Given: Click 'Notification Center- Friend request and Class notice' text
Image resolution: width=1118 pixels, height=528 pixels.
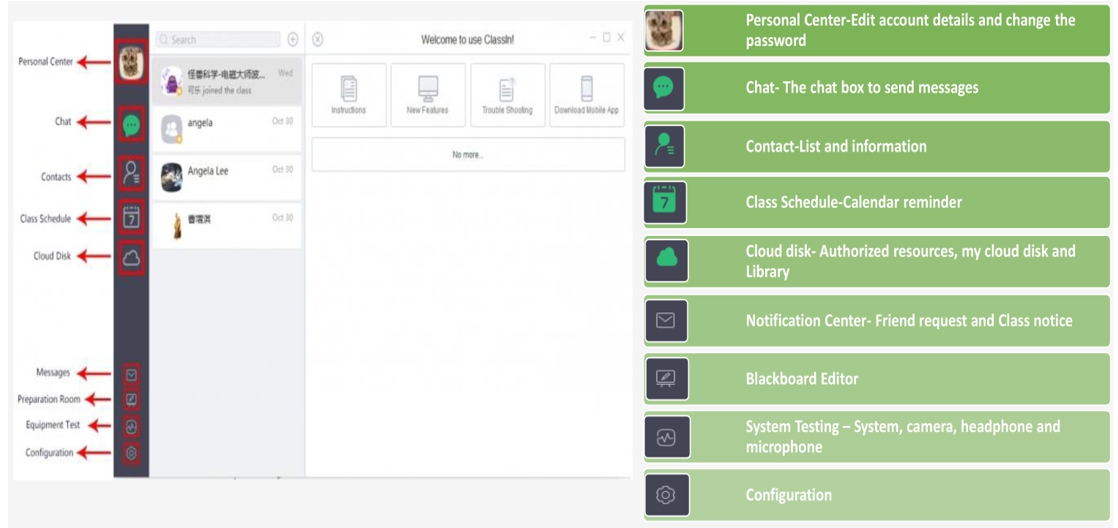Looking at the screenshot, I should click(x=909, y=321).
